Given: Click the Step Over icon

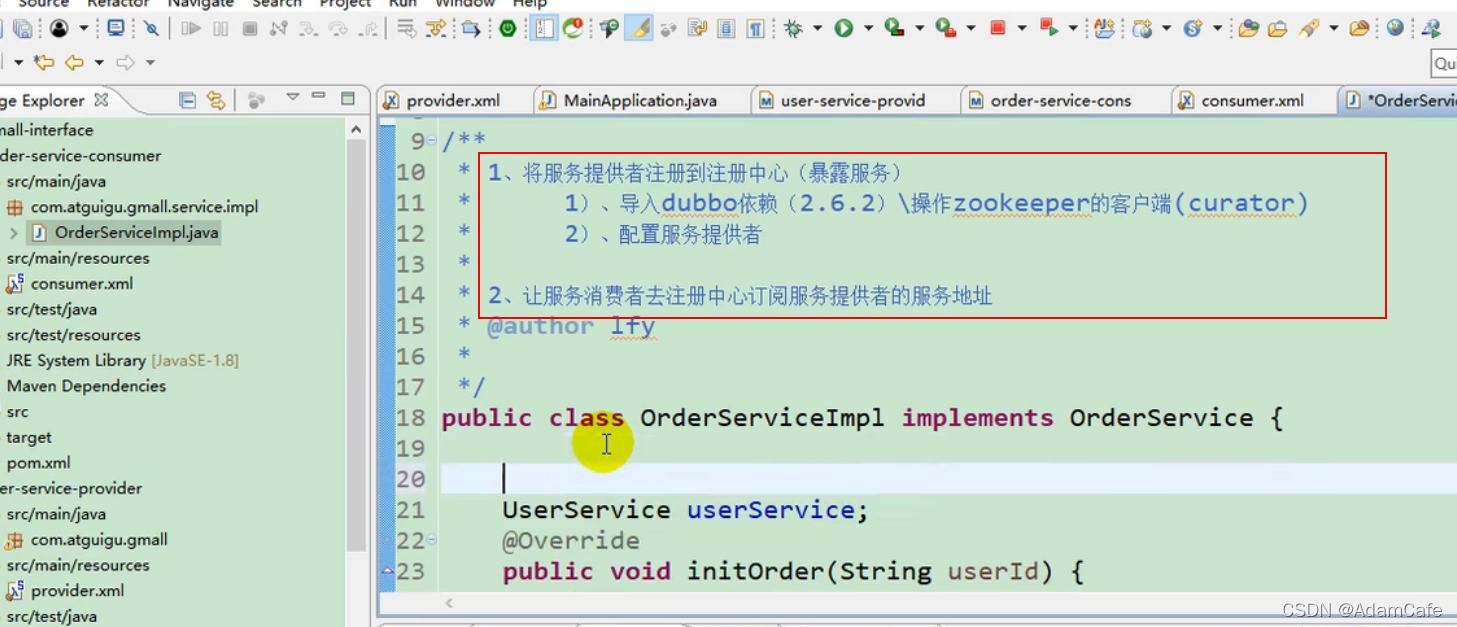Looking at the screenshot, I should (x=338, y=29).
